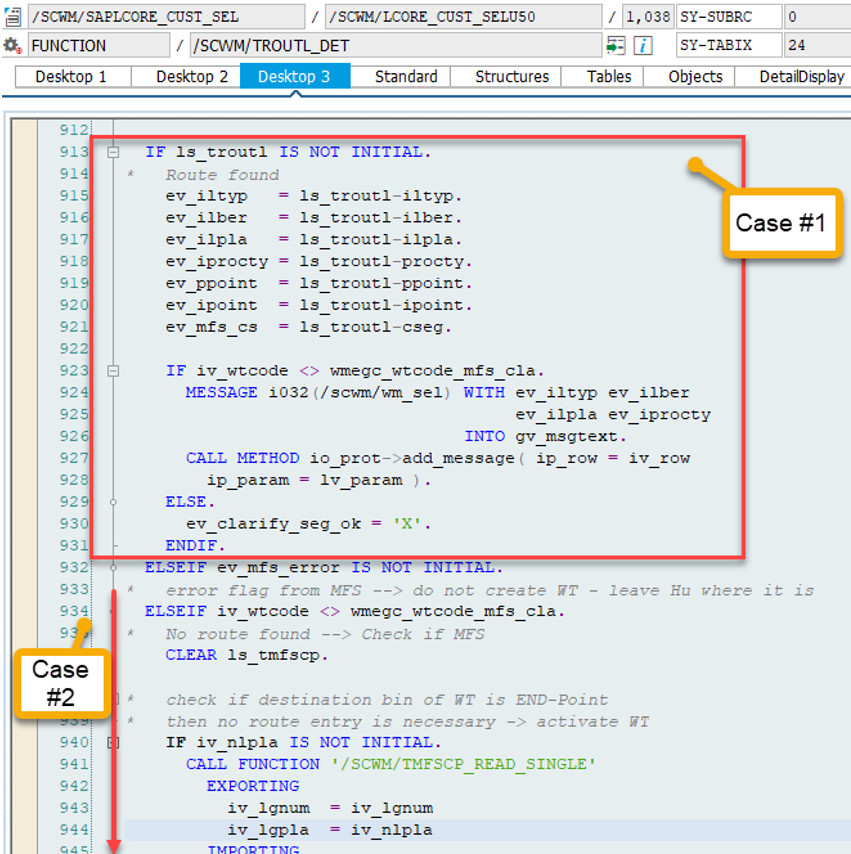Click the /SCWM/TROUTL_DET function name field
The image size is (851, 854).
(396, 46)
